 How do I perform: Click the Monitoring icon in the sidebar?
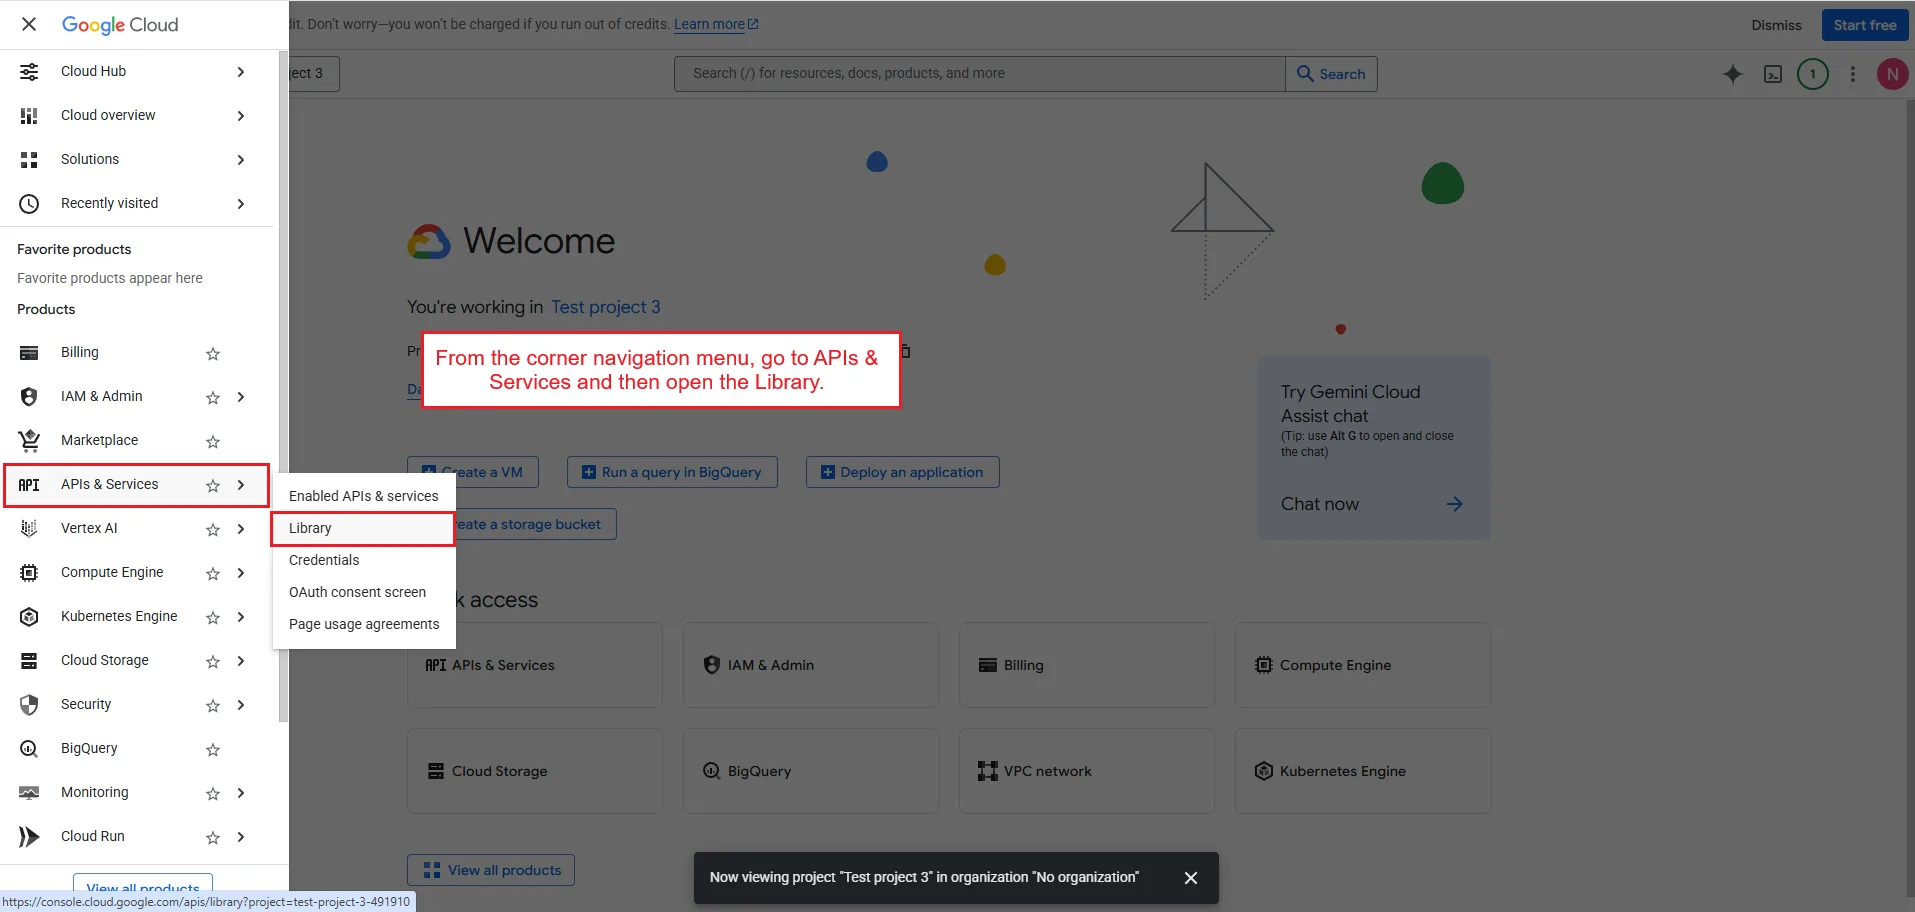[29, 793]
